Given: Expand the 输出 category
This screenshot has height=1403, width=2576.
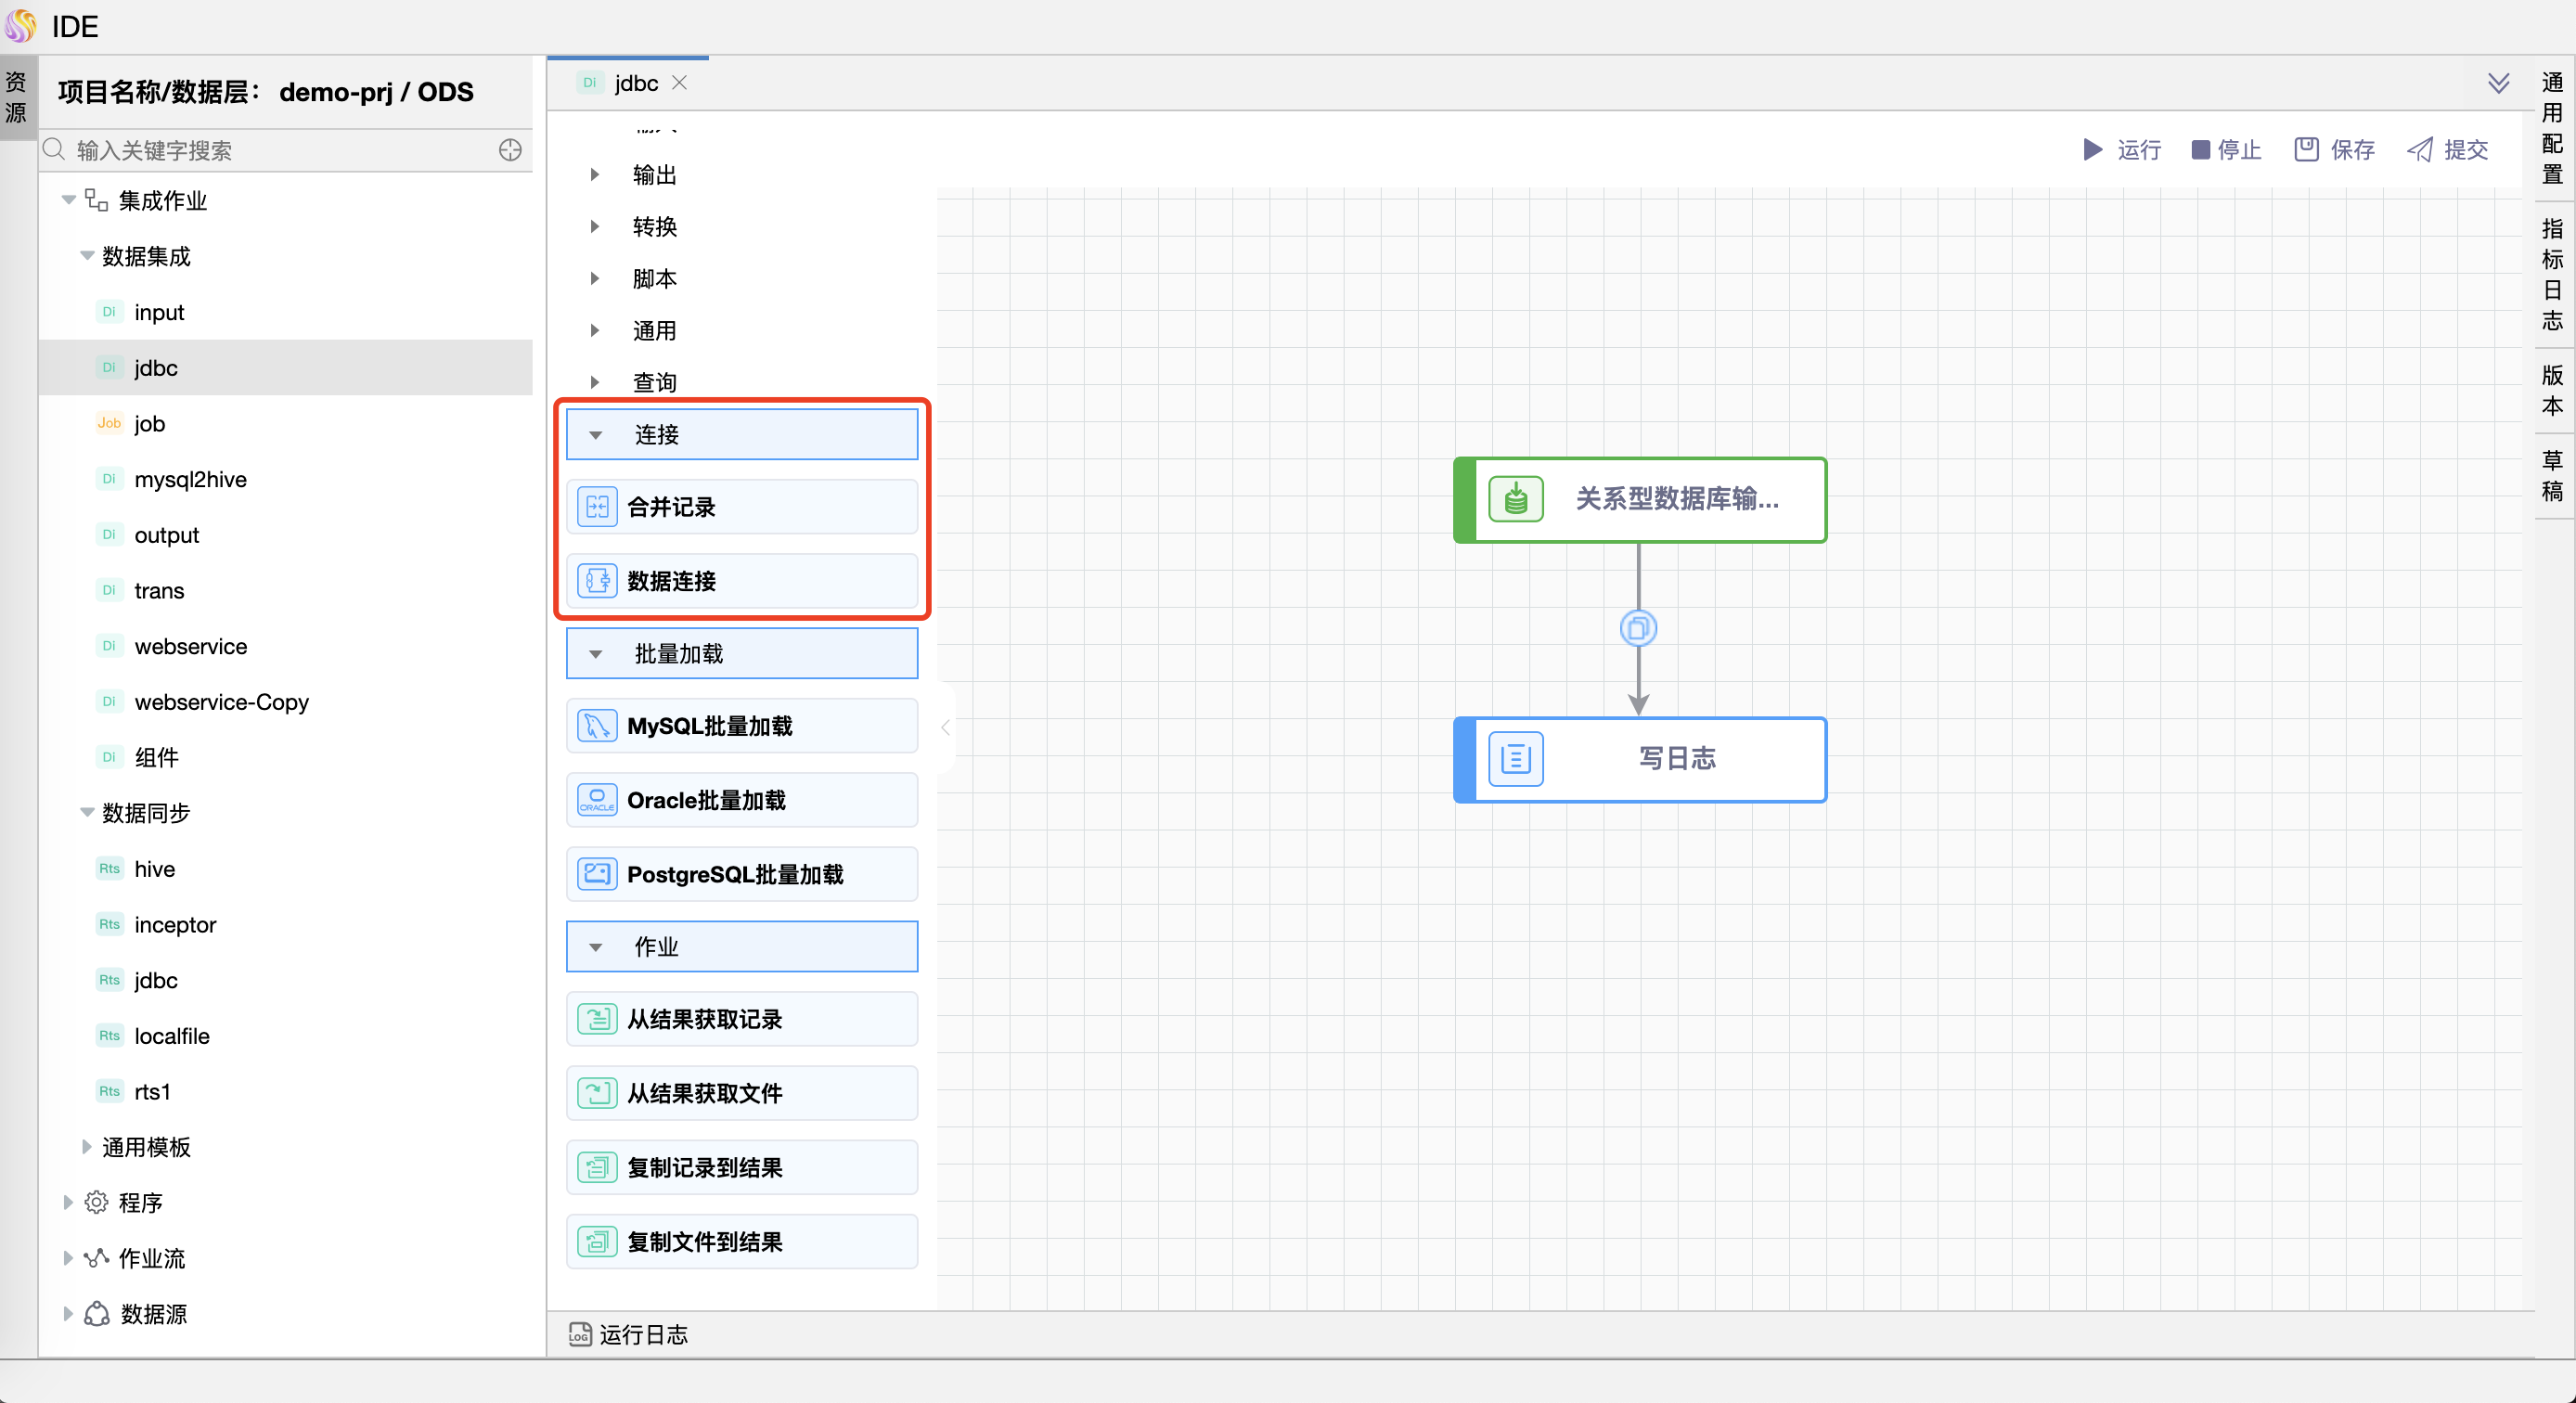Looking at the screenshot, I should (x=595, y=175).
